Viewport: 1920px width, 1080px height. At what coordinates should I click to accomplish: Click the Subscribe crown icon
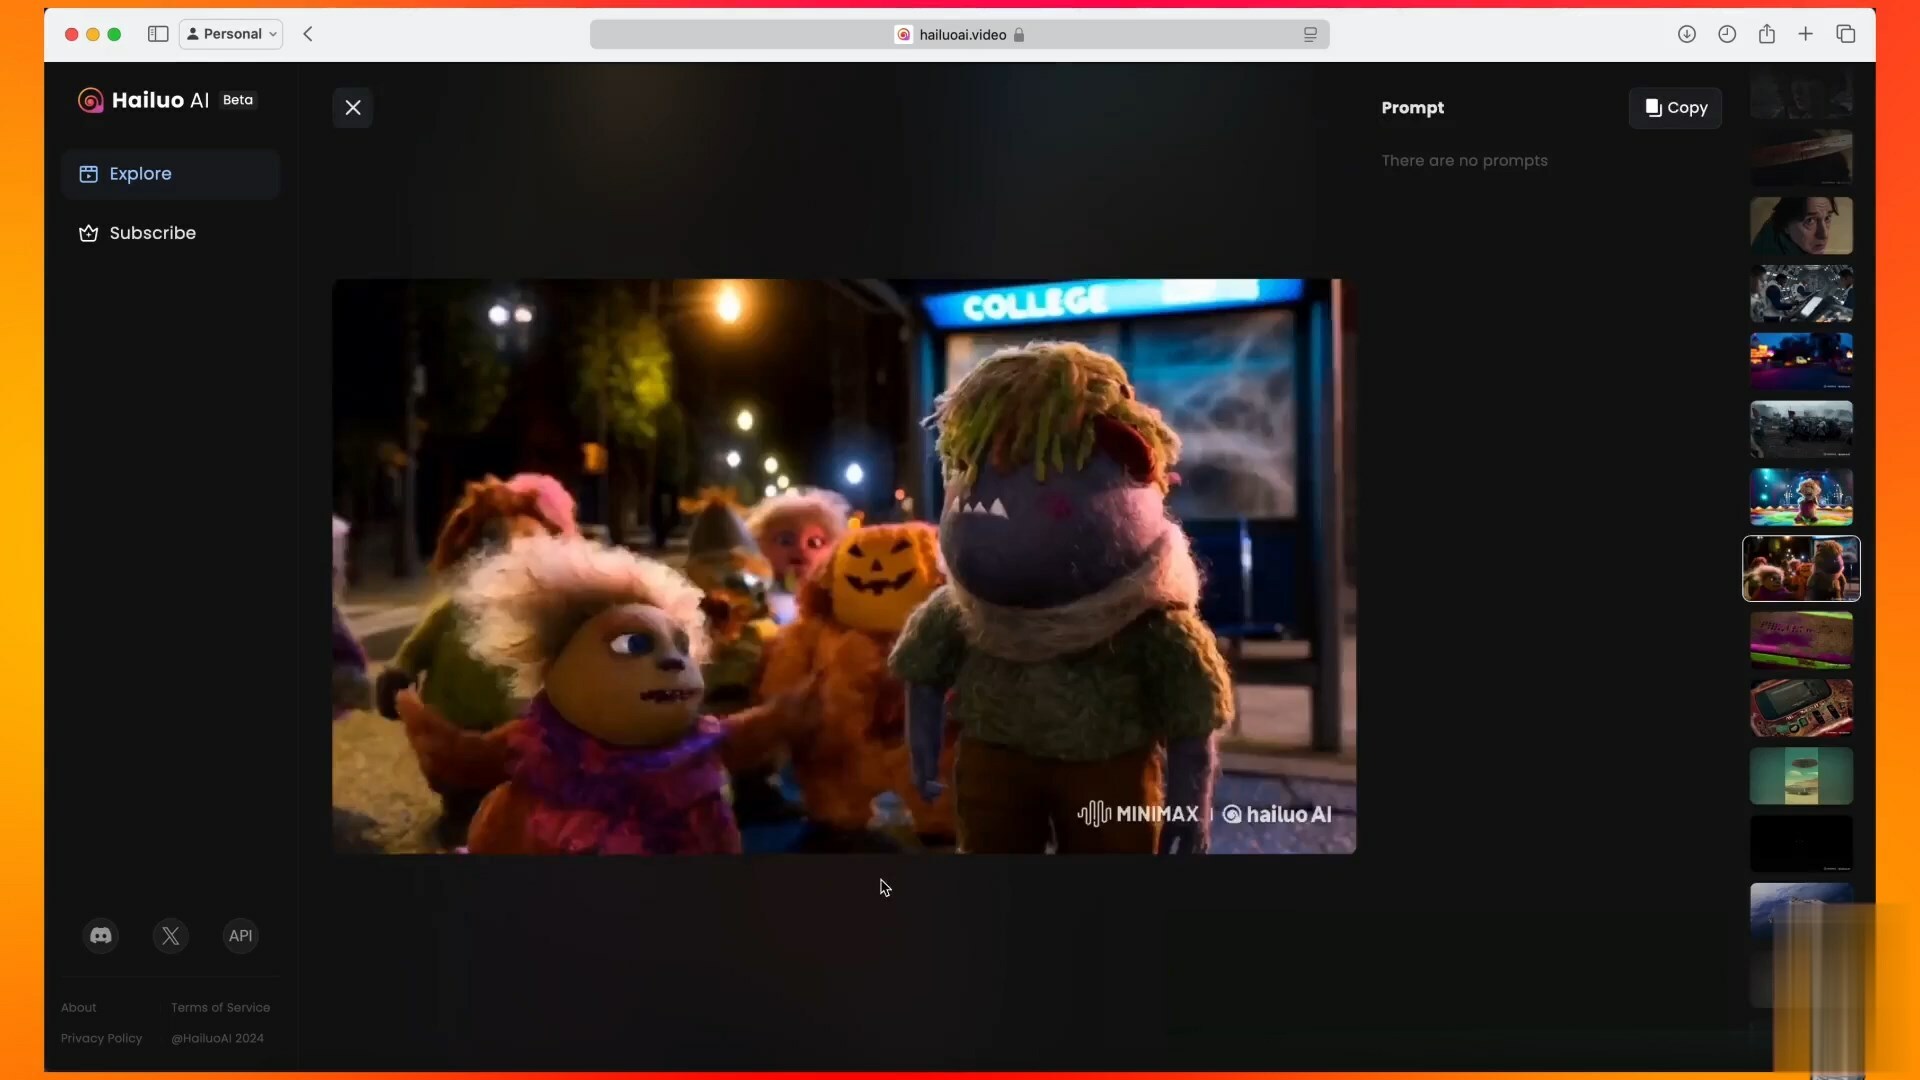(89, 233)
